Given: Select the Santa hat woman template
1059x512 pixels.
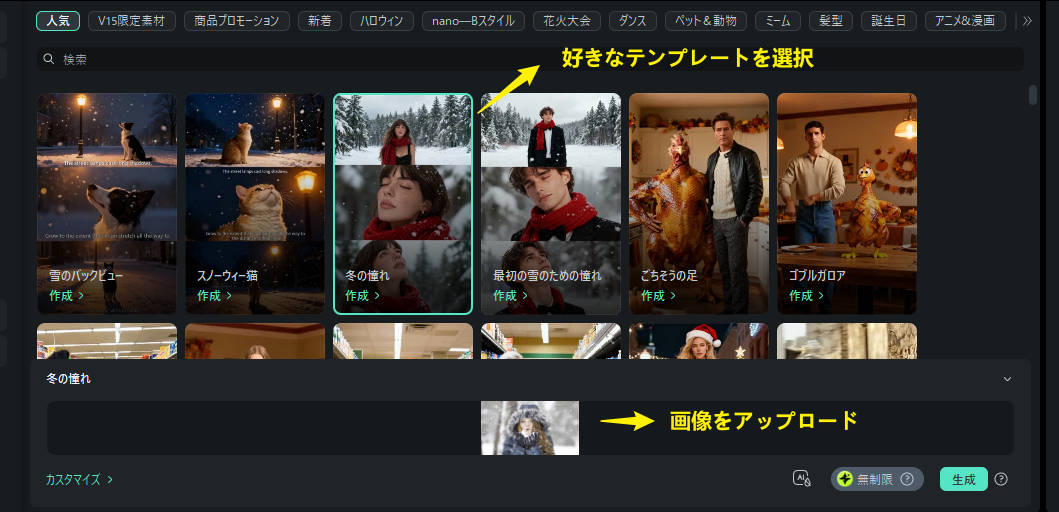Looking at the screenshot, I should [698, 341].
